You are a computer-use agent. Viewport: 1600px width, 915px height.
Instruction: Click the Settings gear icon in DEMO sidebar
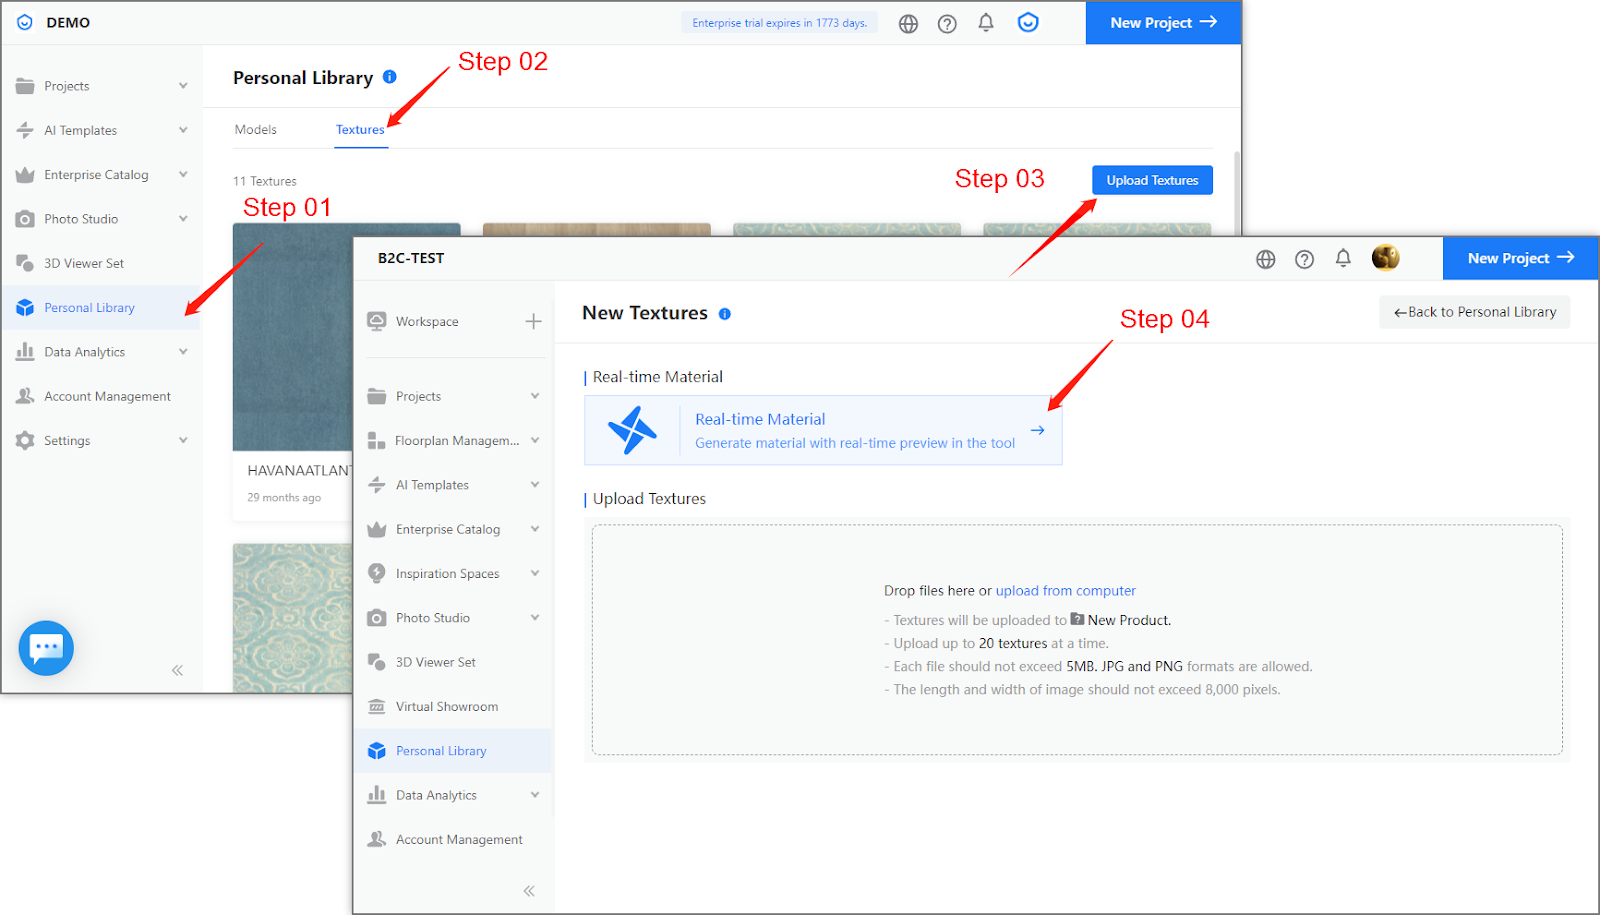pyautogui.click(x=25, y=440)
